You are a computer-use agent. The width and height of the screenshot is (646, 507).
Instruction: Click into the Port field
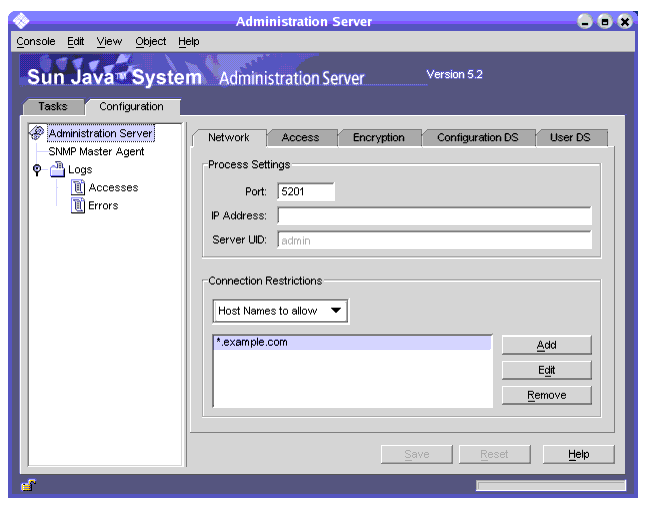pos(306,192)
